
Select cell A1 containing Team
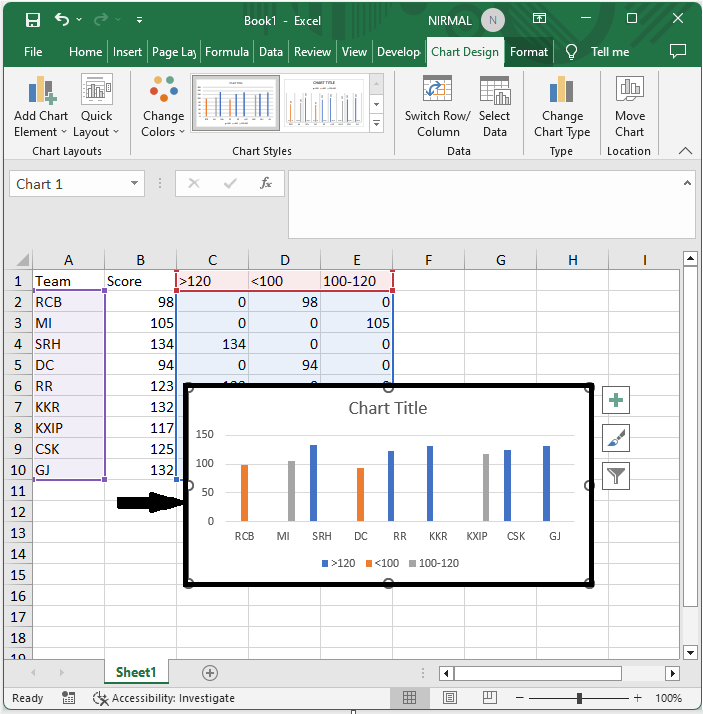[x=68, y=281]
